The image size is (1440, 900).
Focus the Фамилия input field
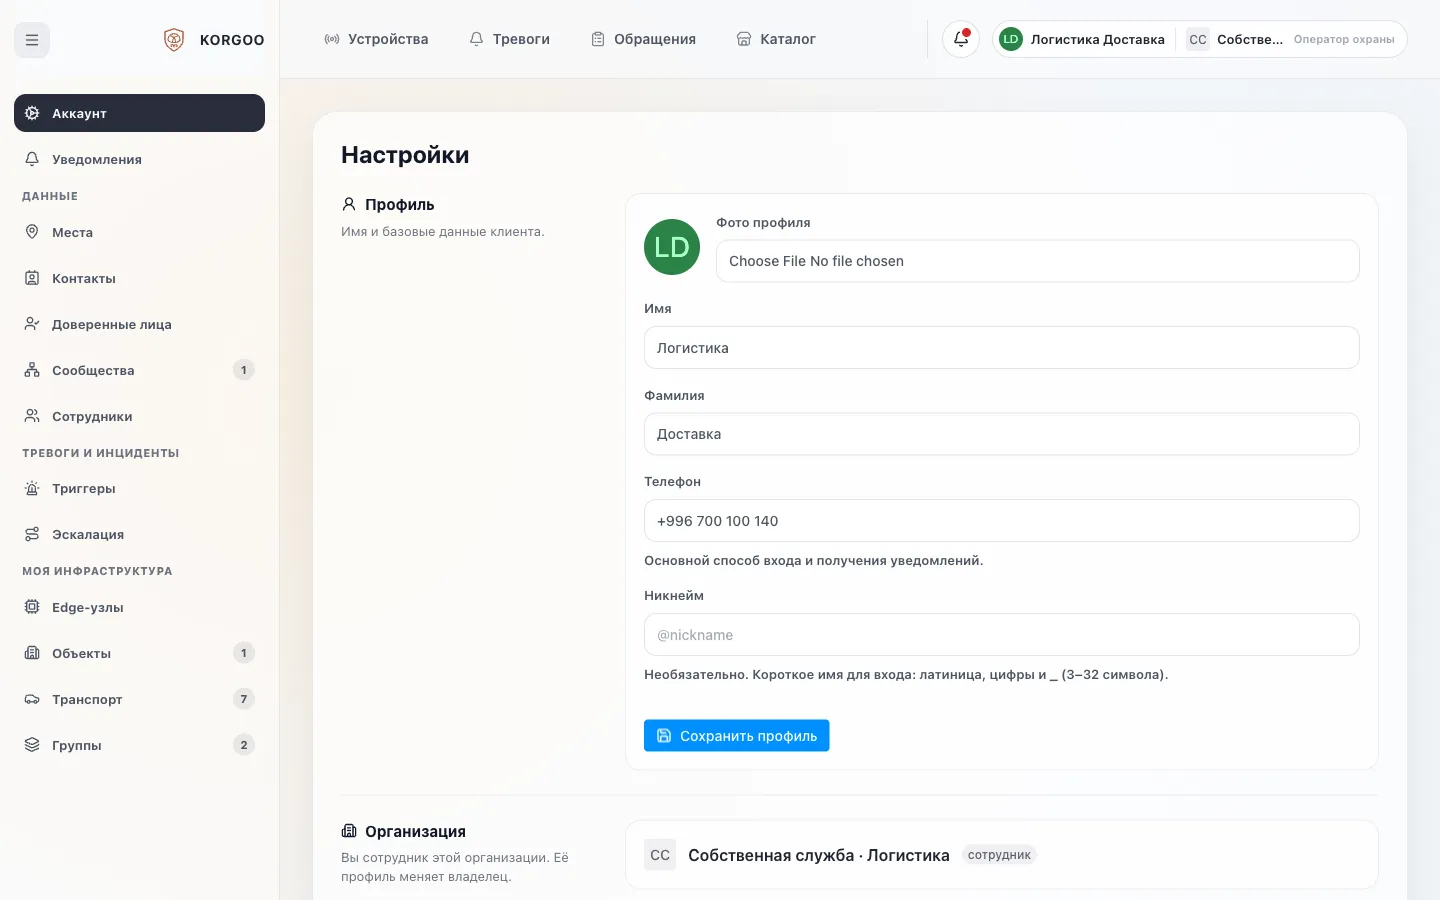[x=1002, y=434]
